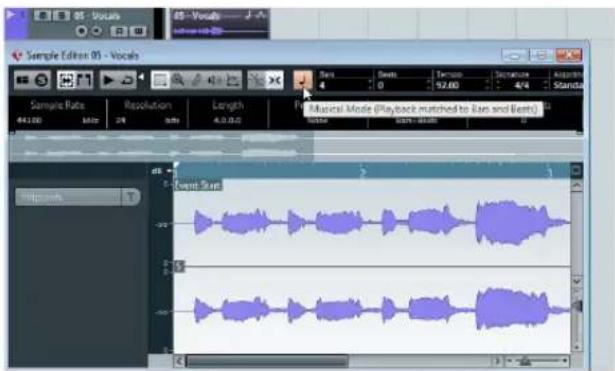
Task: Mute the 05 Vocals track
Action: 42,16
